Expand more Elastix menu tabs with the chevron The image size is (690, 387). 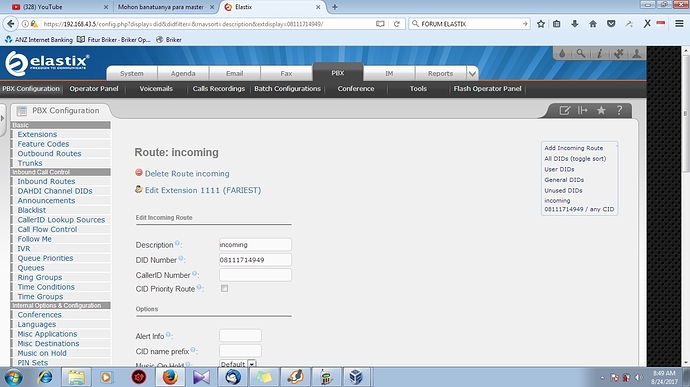click(472, 74)
